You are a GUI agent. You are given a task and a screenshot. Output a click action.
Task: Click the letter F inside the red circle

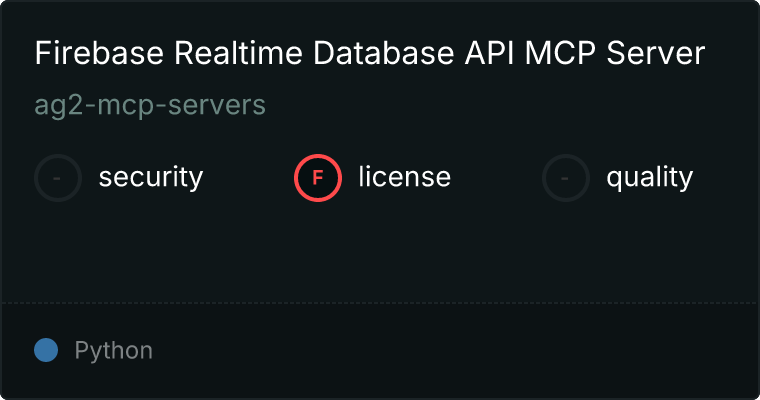tap(318, 178)
